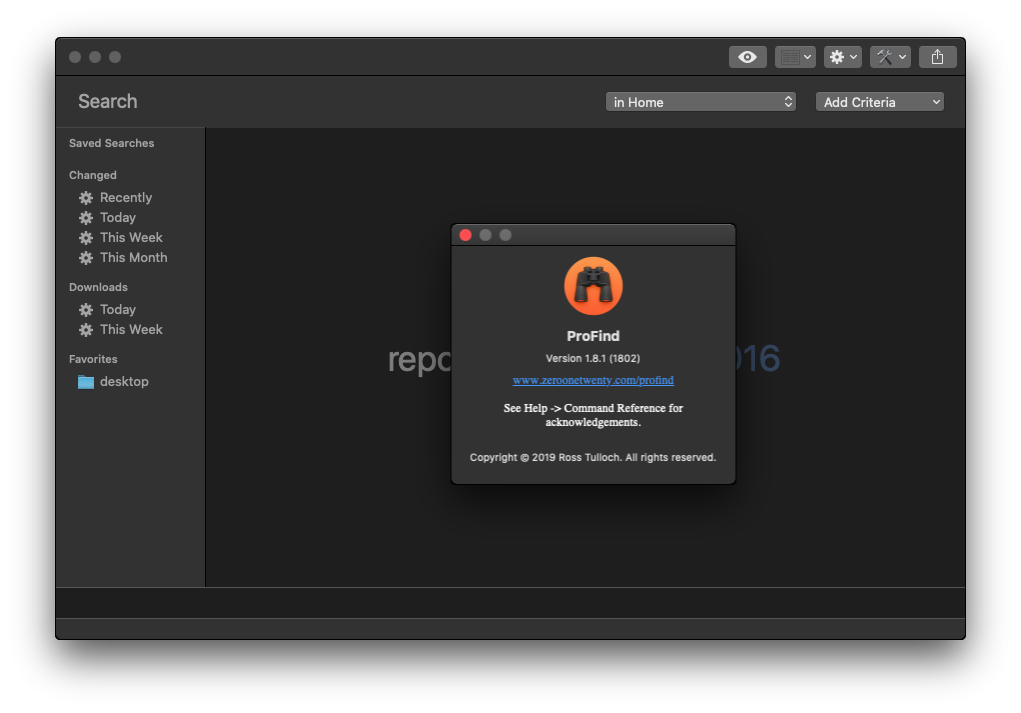Screen dimensions: 1021x713
Task: Click the desktop folder icon
Action: coord(86,382)
